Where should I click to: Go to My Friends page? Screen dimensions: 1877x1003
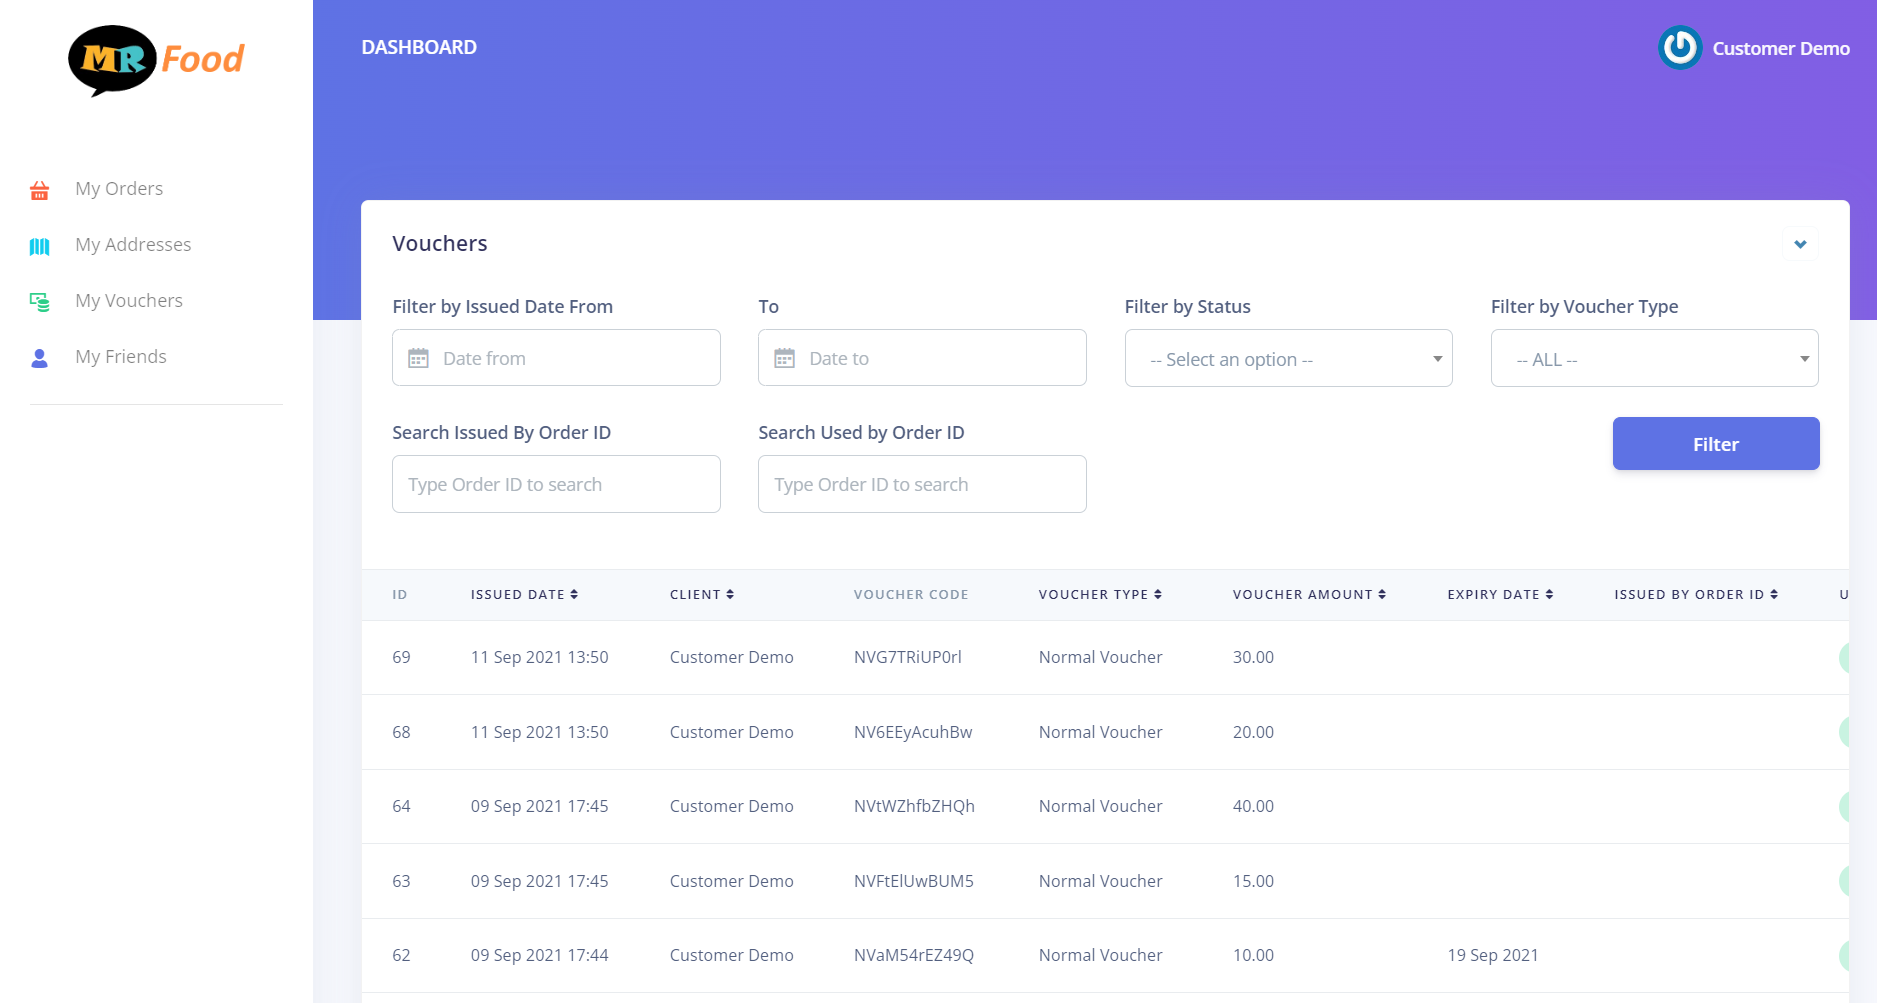(121, 357)
